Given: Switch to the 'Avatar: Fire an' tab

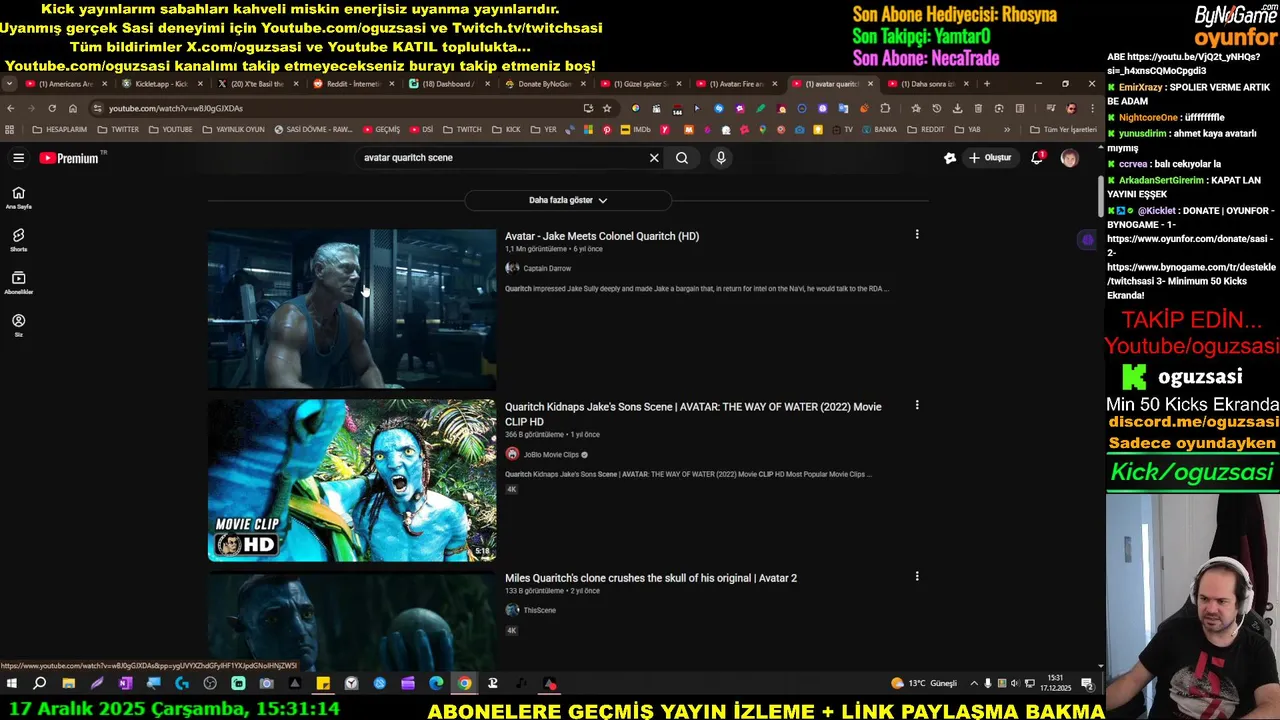Looking at the screenshot, I should click(x=736, y=84).
